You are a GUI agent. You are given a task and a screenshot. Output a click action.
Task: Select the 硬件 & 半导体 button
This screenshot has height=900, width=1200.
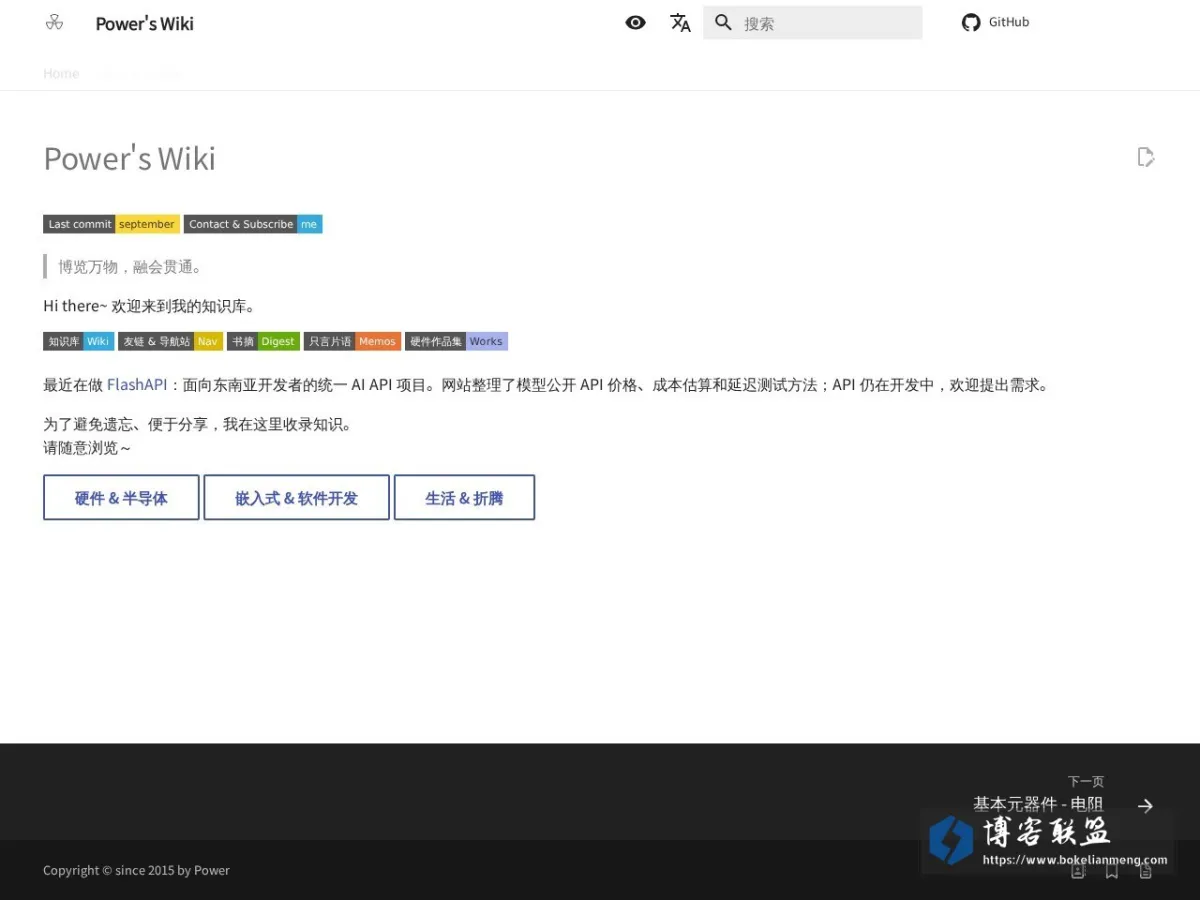point(121,497)
